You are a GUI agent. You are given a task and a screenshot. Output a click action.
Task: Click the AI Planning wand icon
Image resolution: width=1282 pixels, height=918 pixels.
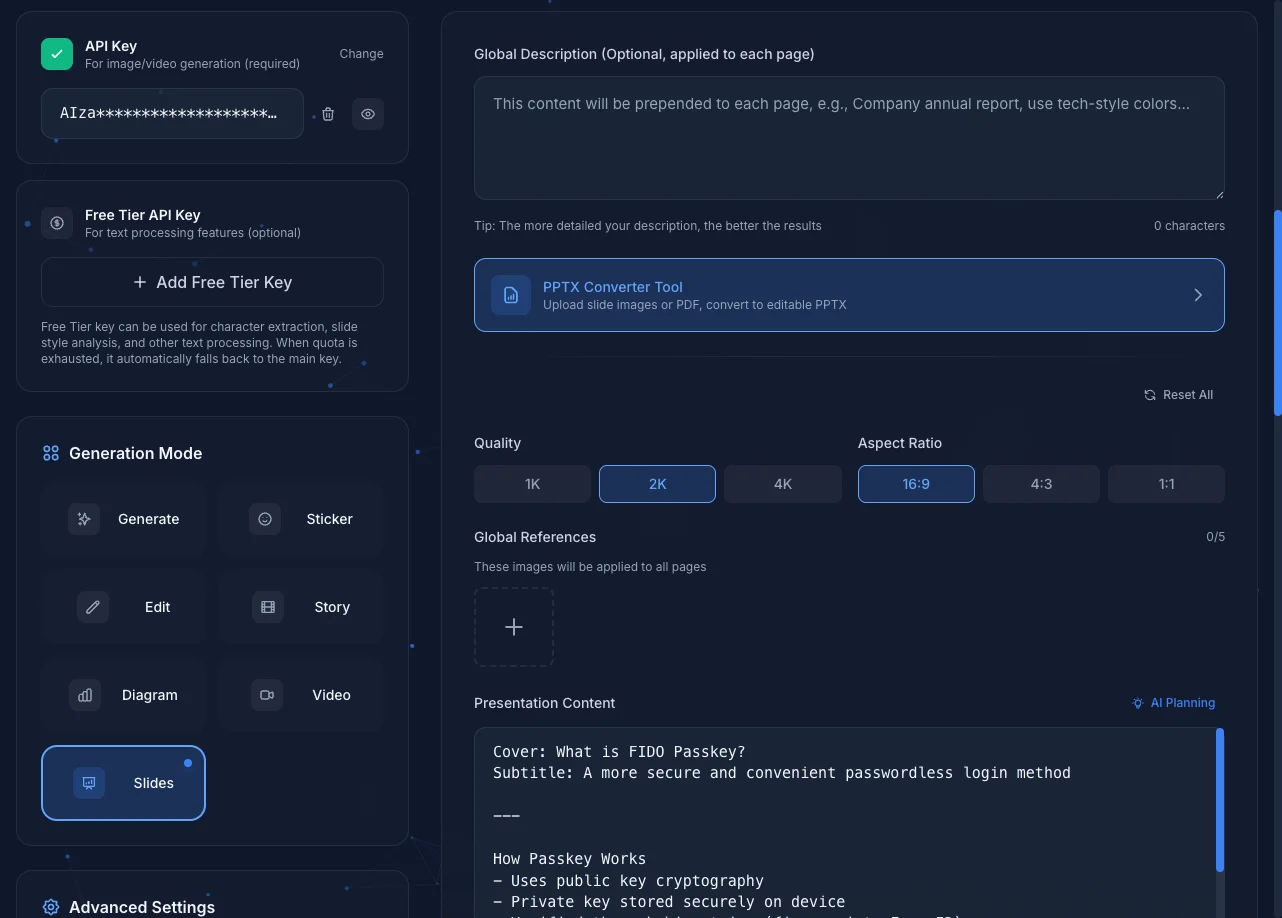(x=1137, y=702)
